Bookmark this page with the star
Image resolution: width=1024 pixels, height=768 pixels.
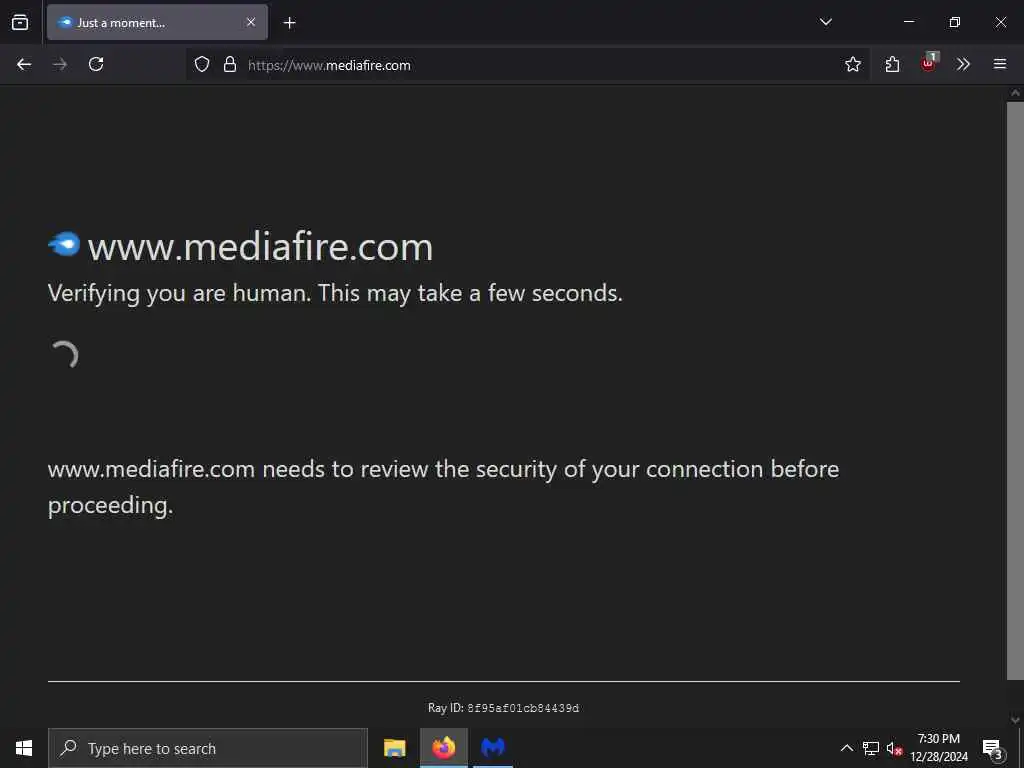pyautogui.click(x=852, y=64)
